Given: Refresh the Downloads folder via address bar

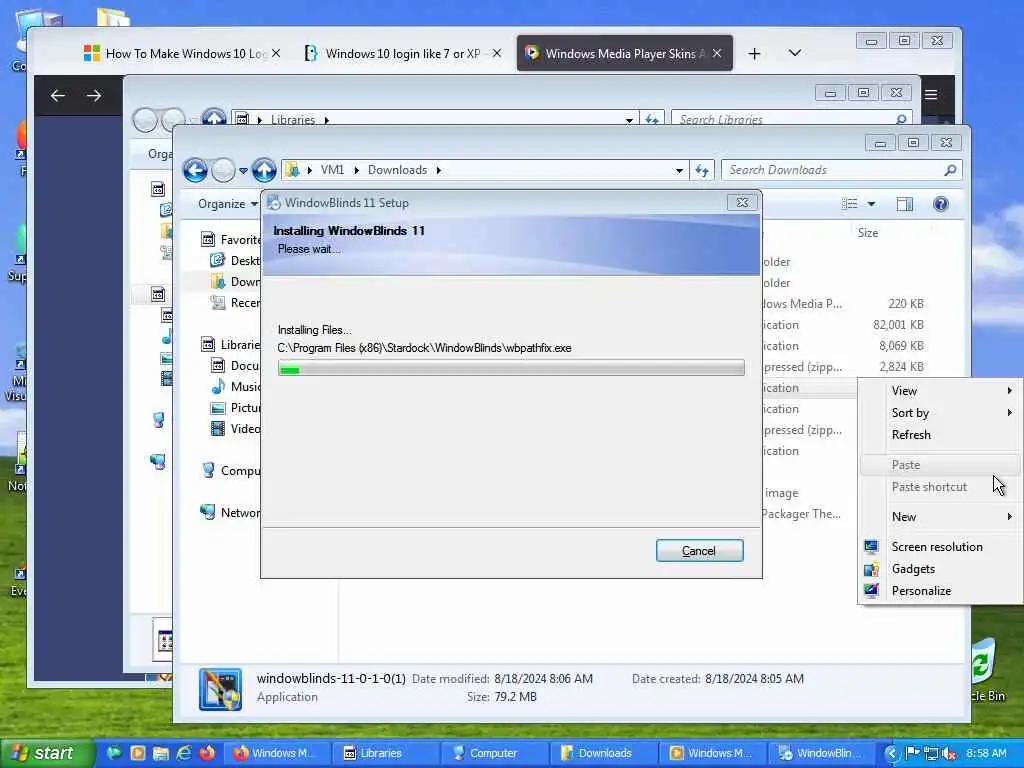Looking at the screenshot, I should (x=702, y=170).
